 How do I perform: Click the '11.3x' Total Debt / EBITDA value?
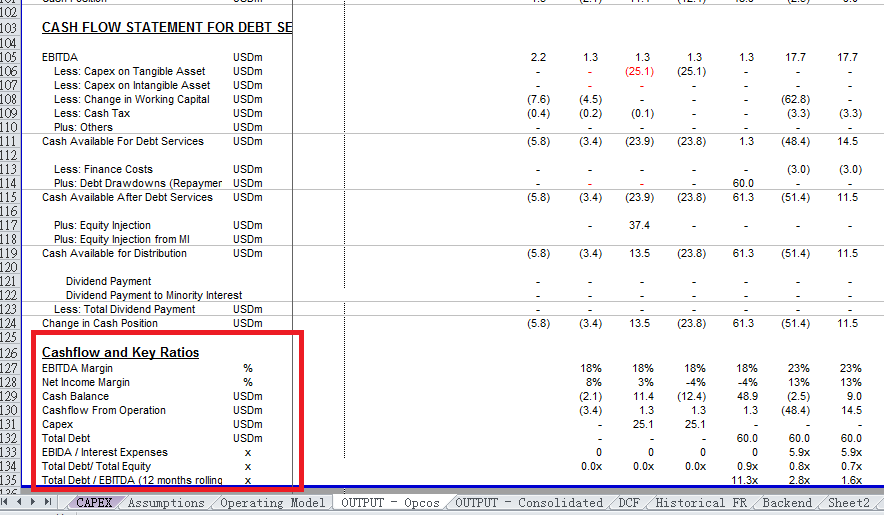744,480
